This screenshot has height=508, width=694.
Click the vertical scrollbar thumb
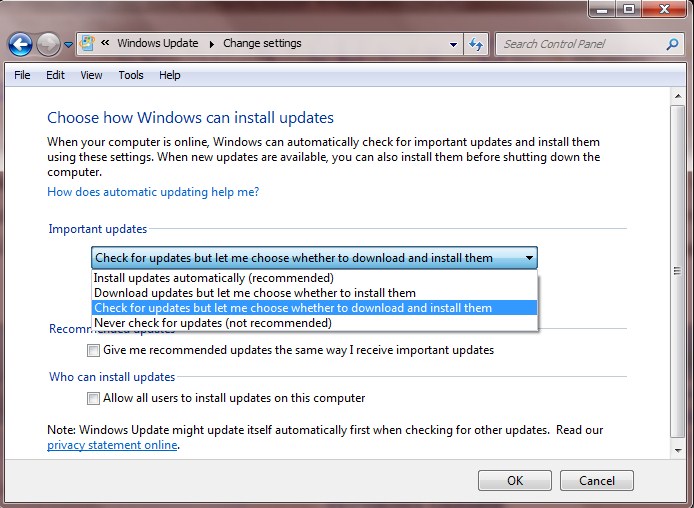click(x=678, y=271)
